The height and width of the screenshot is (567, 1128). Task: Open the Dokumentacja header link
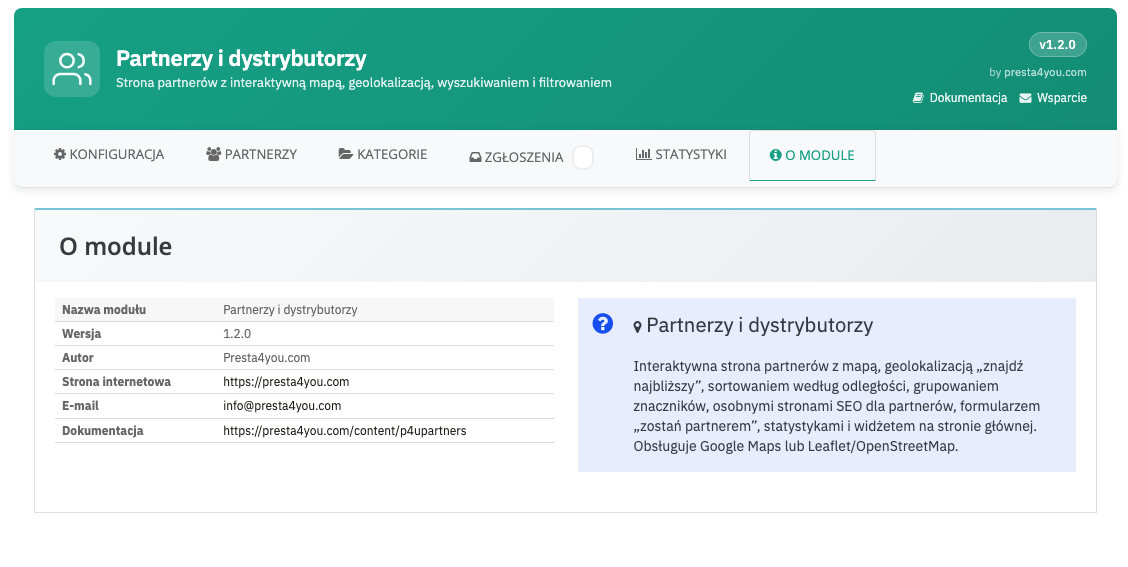tap(960, 98)
